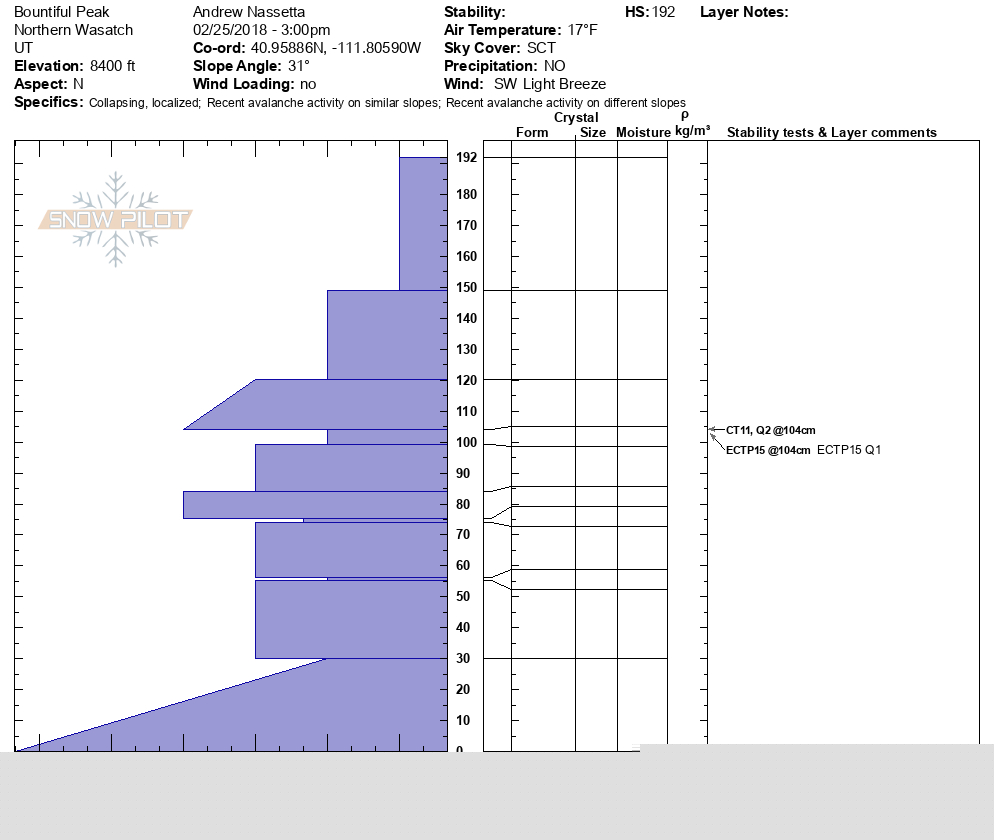Select the Slope Angle value 31°
Image resolution: width=994 pixels, height=840 pixels.
(x=298, y=66)
